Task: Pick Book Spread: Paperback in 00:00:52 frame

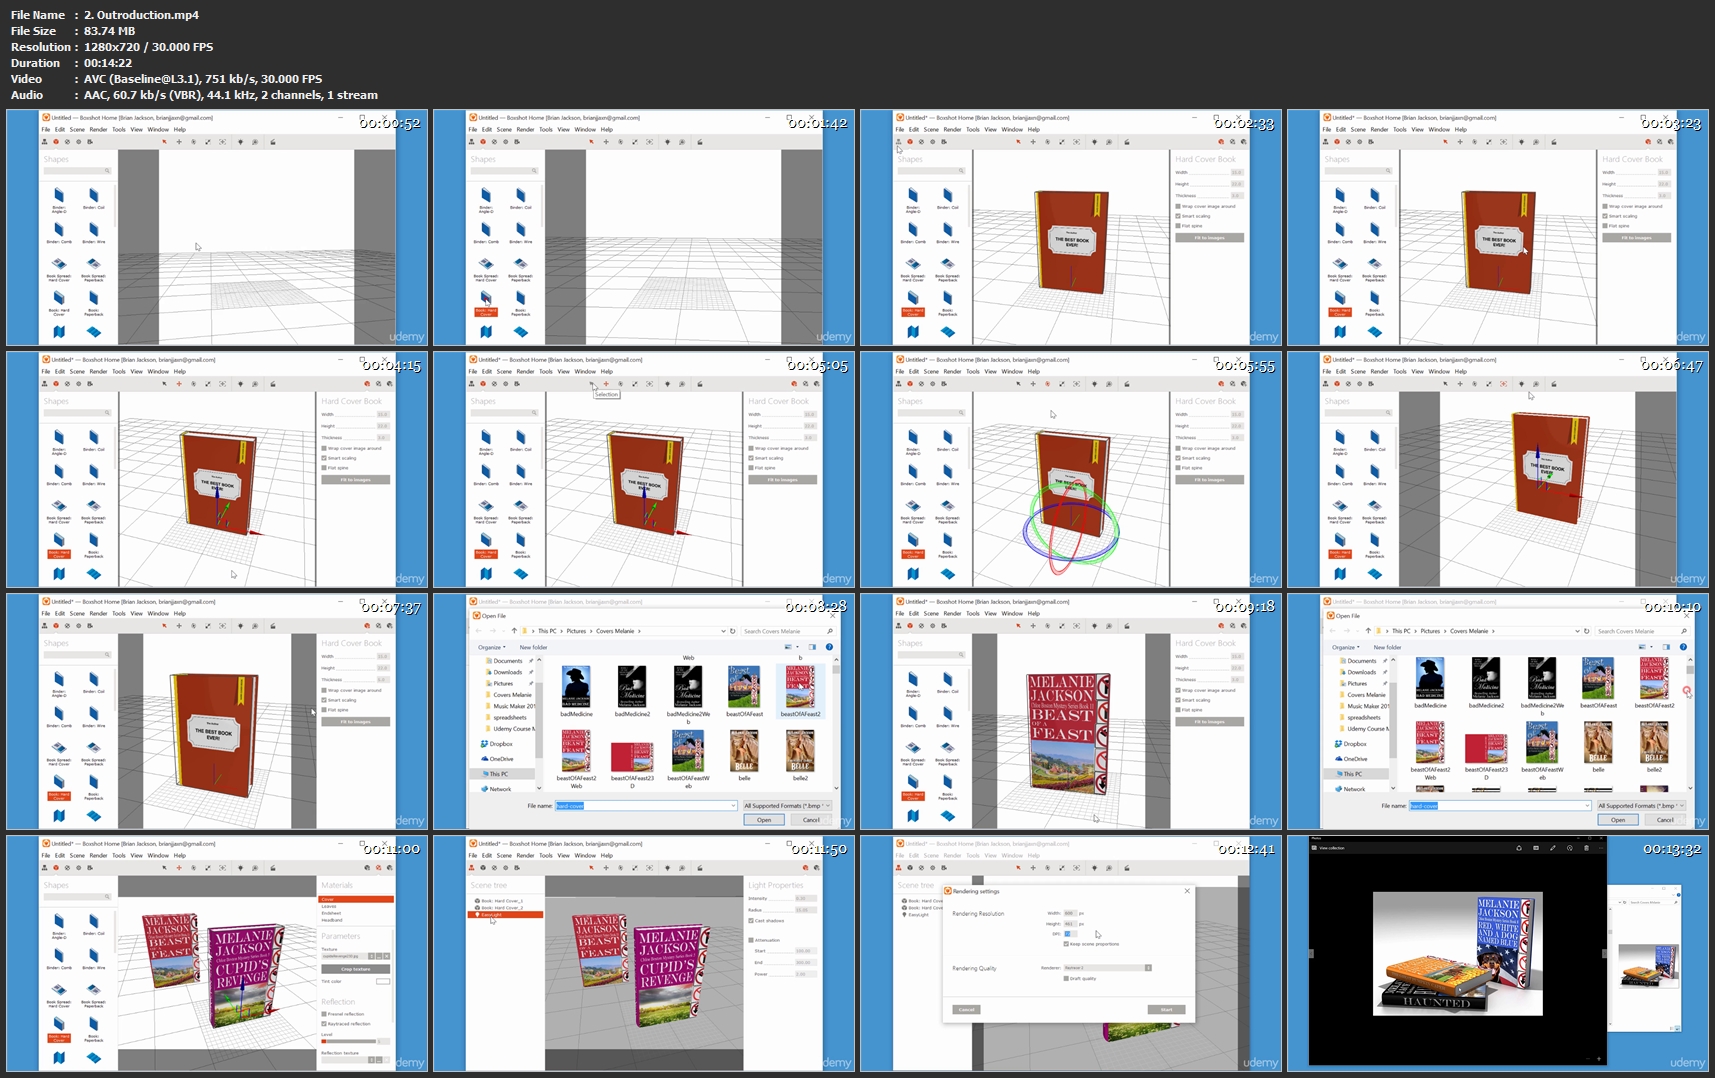Action: (x=94, y=270)
